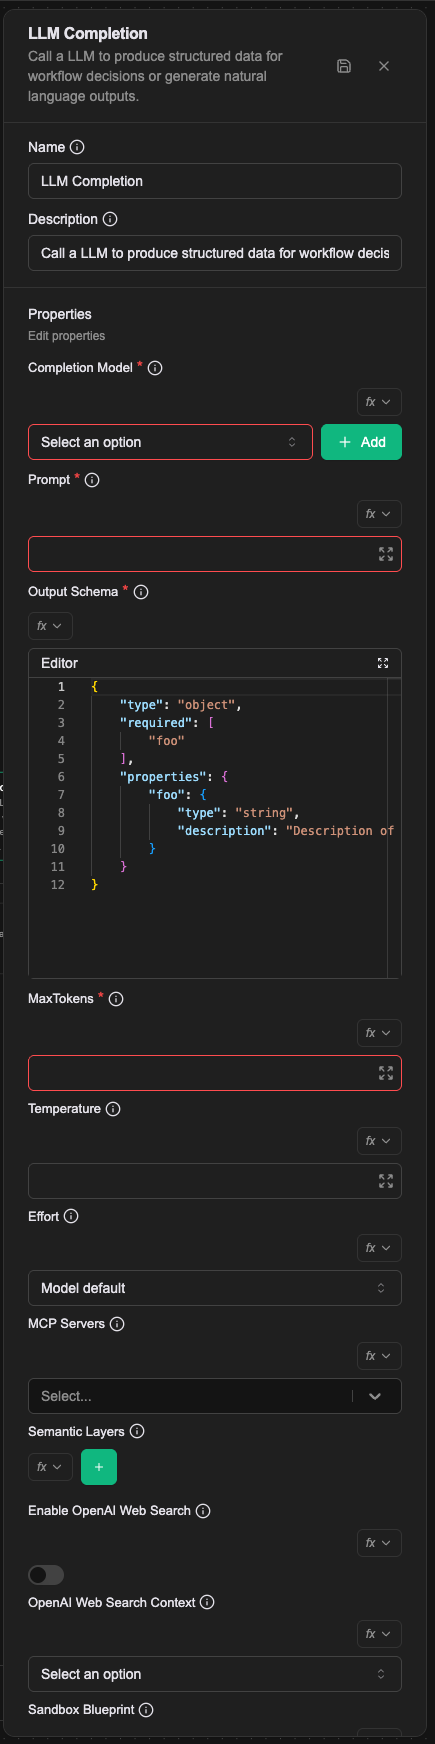Open fx dropdown for MaxTokens
The width and height of the screenshot is (435, 1744).
380,1033
